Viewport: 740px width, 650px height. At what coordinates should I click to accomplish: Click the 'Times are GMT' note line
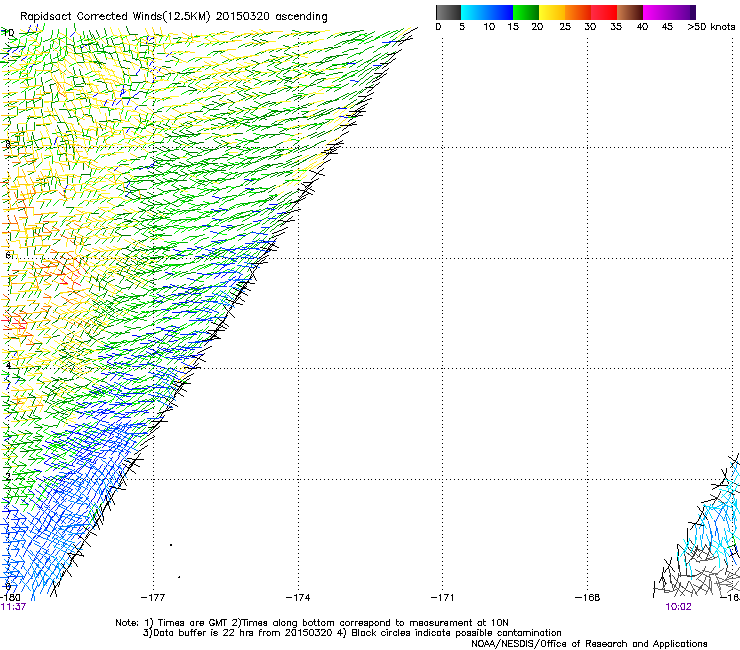coord(311,623)
